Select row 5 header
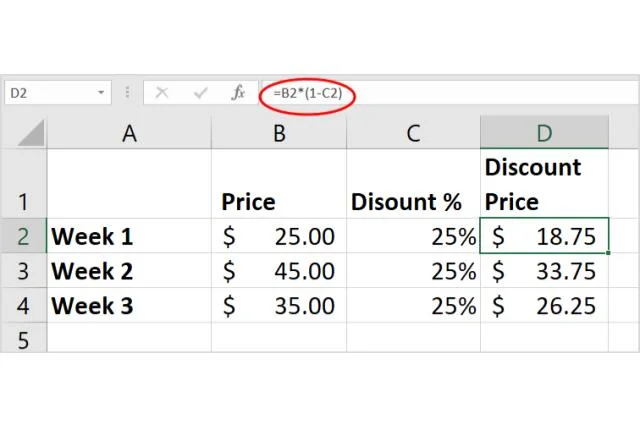Screen dimensions: 640x427 (x=23, y=340)
